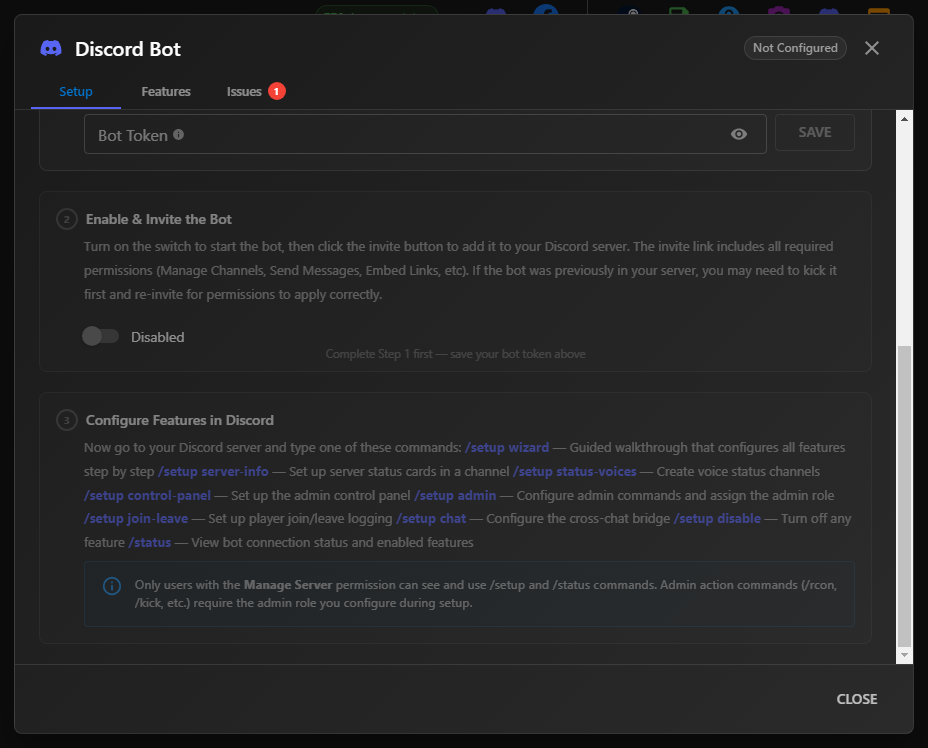Open the Features tab
This screenshot has height=748, width=928.
click(x=166, y=92)
